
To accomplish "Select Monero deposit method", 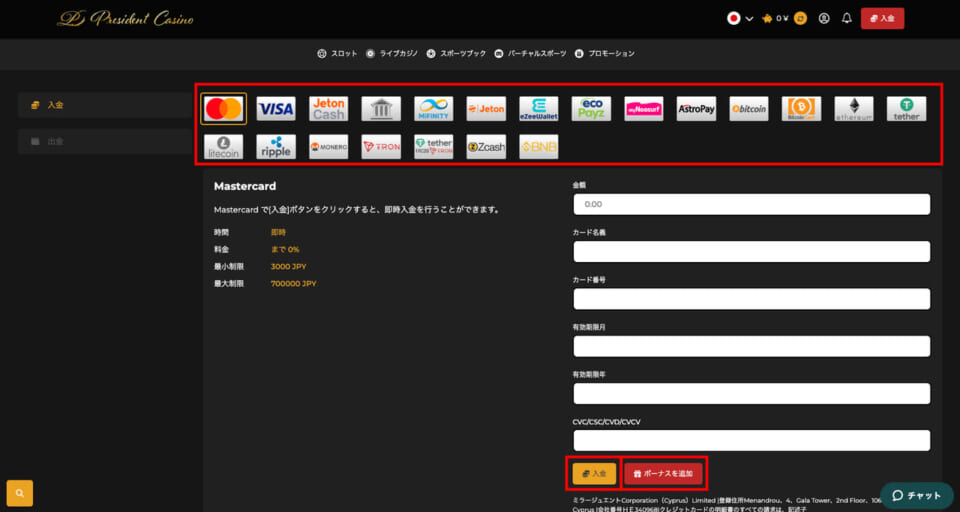I will [x=328, y=147].
